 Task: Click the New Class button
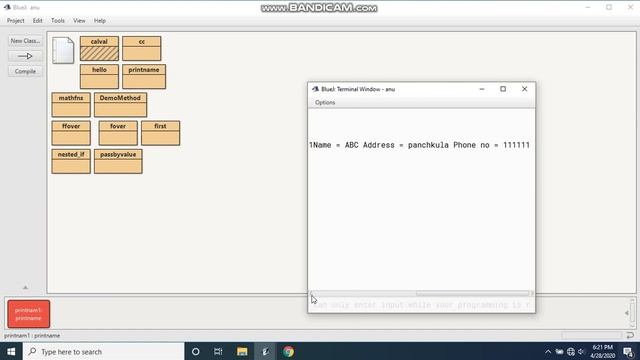point(25,41)
